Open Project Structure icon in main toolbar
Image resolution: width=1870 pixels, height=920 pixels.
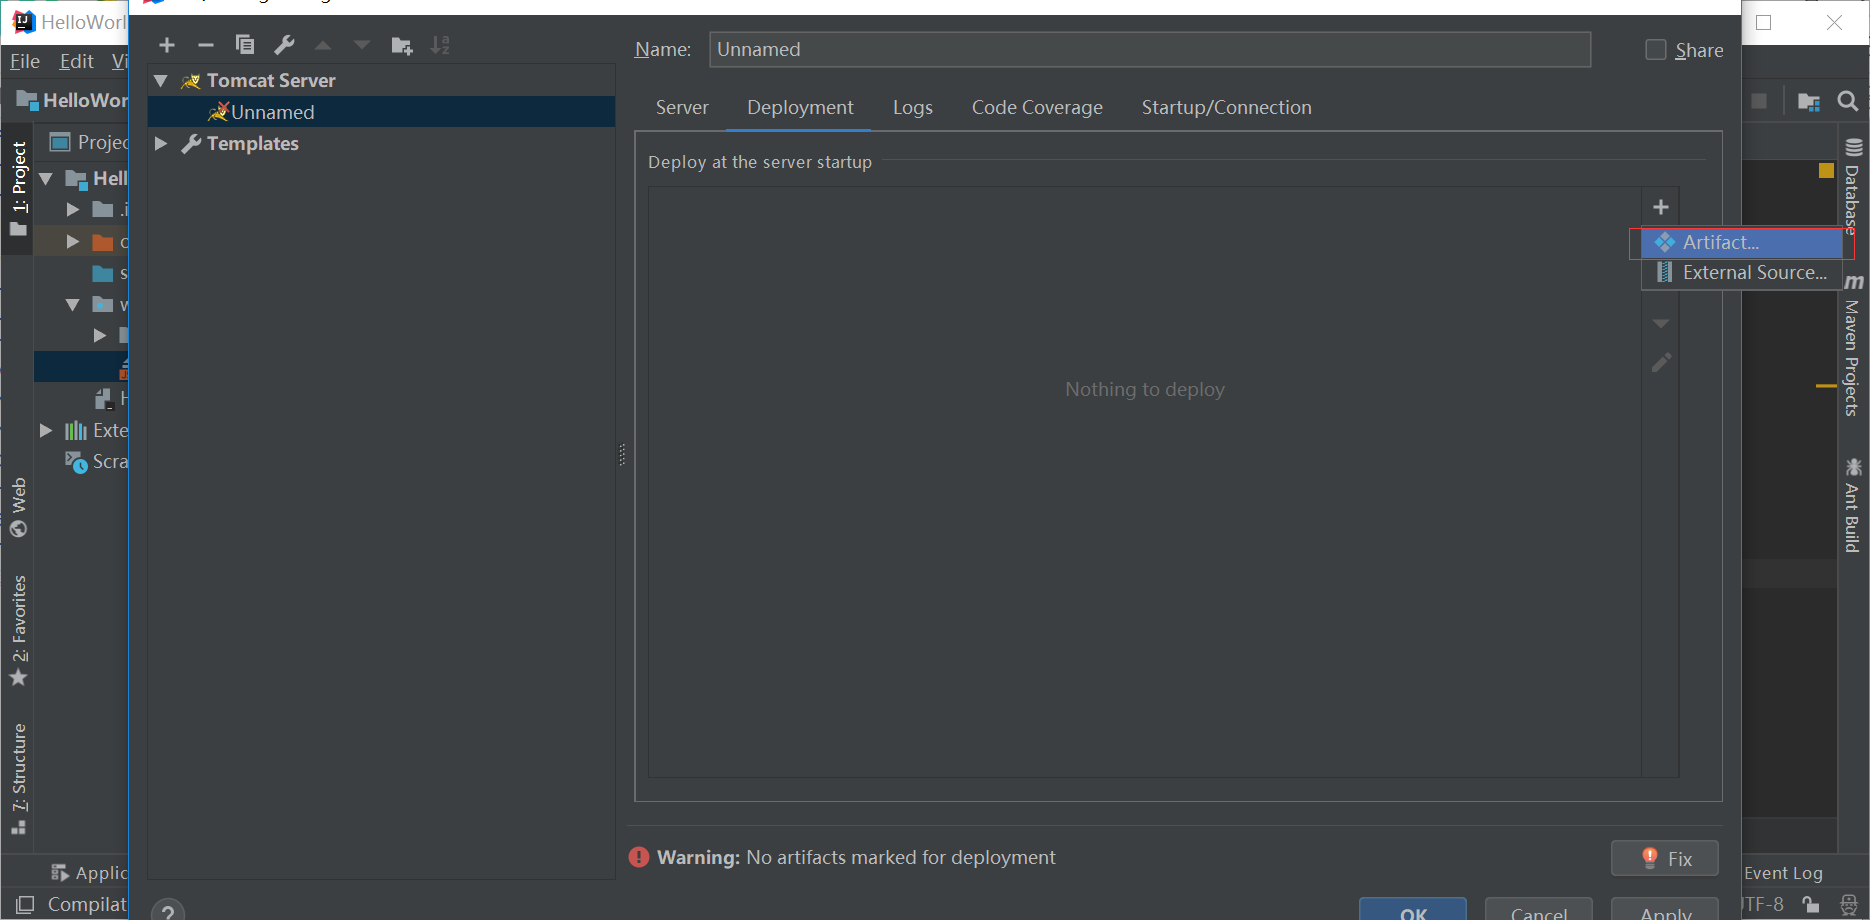pos(1809,101)
